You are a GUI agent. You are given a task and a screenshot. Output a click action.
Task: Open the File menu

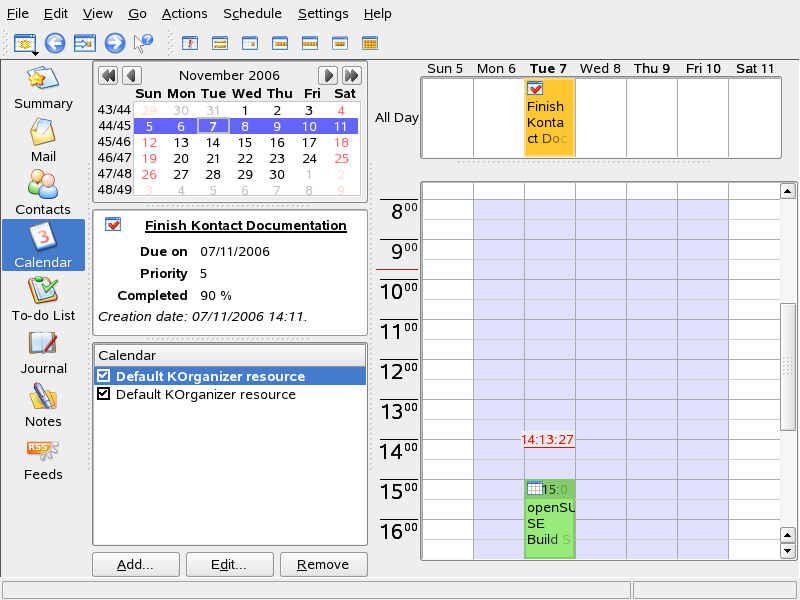coord(18,13)
